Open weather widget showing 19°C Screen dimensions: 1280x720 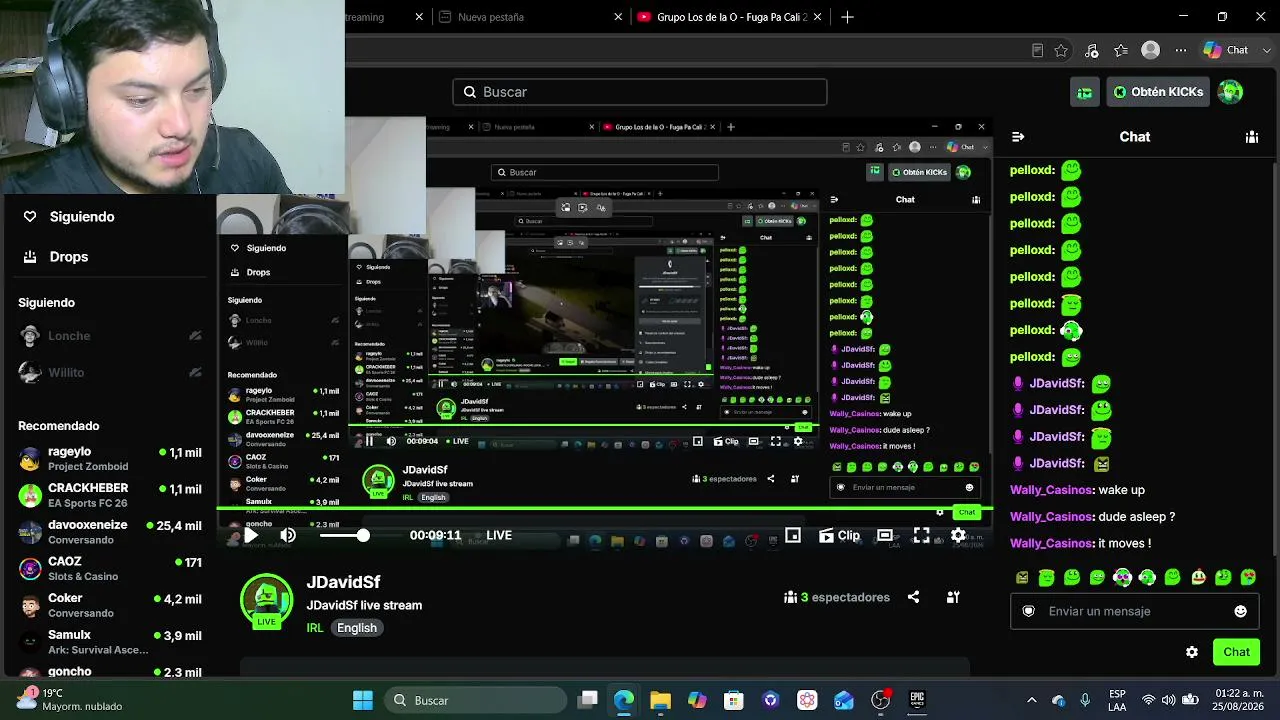coord(68,700)
